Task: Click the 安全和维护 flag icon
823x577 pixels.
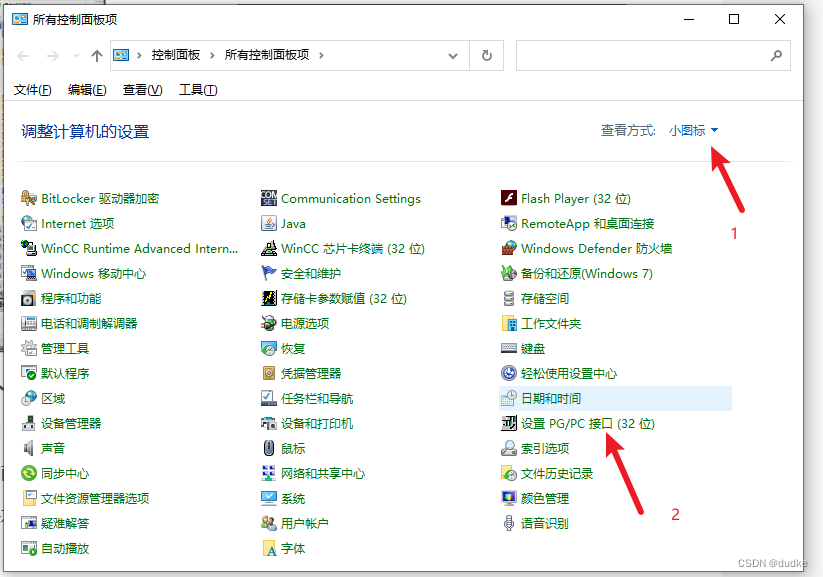Action: 269,274
